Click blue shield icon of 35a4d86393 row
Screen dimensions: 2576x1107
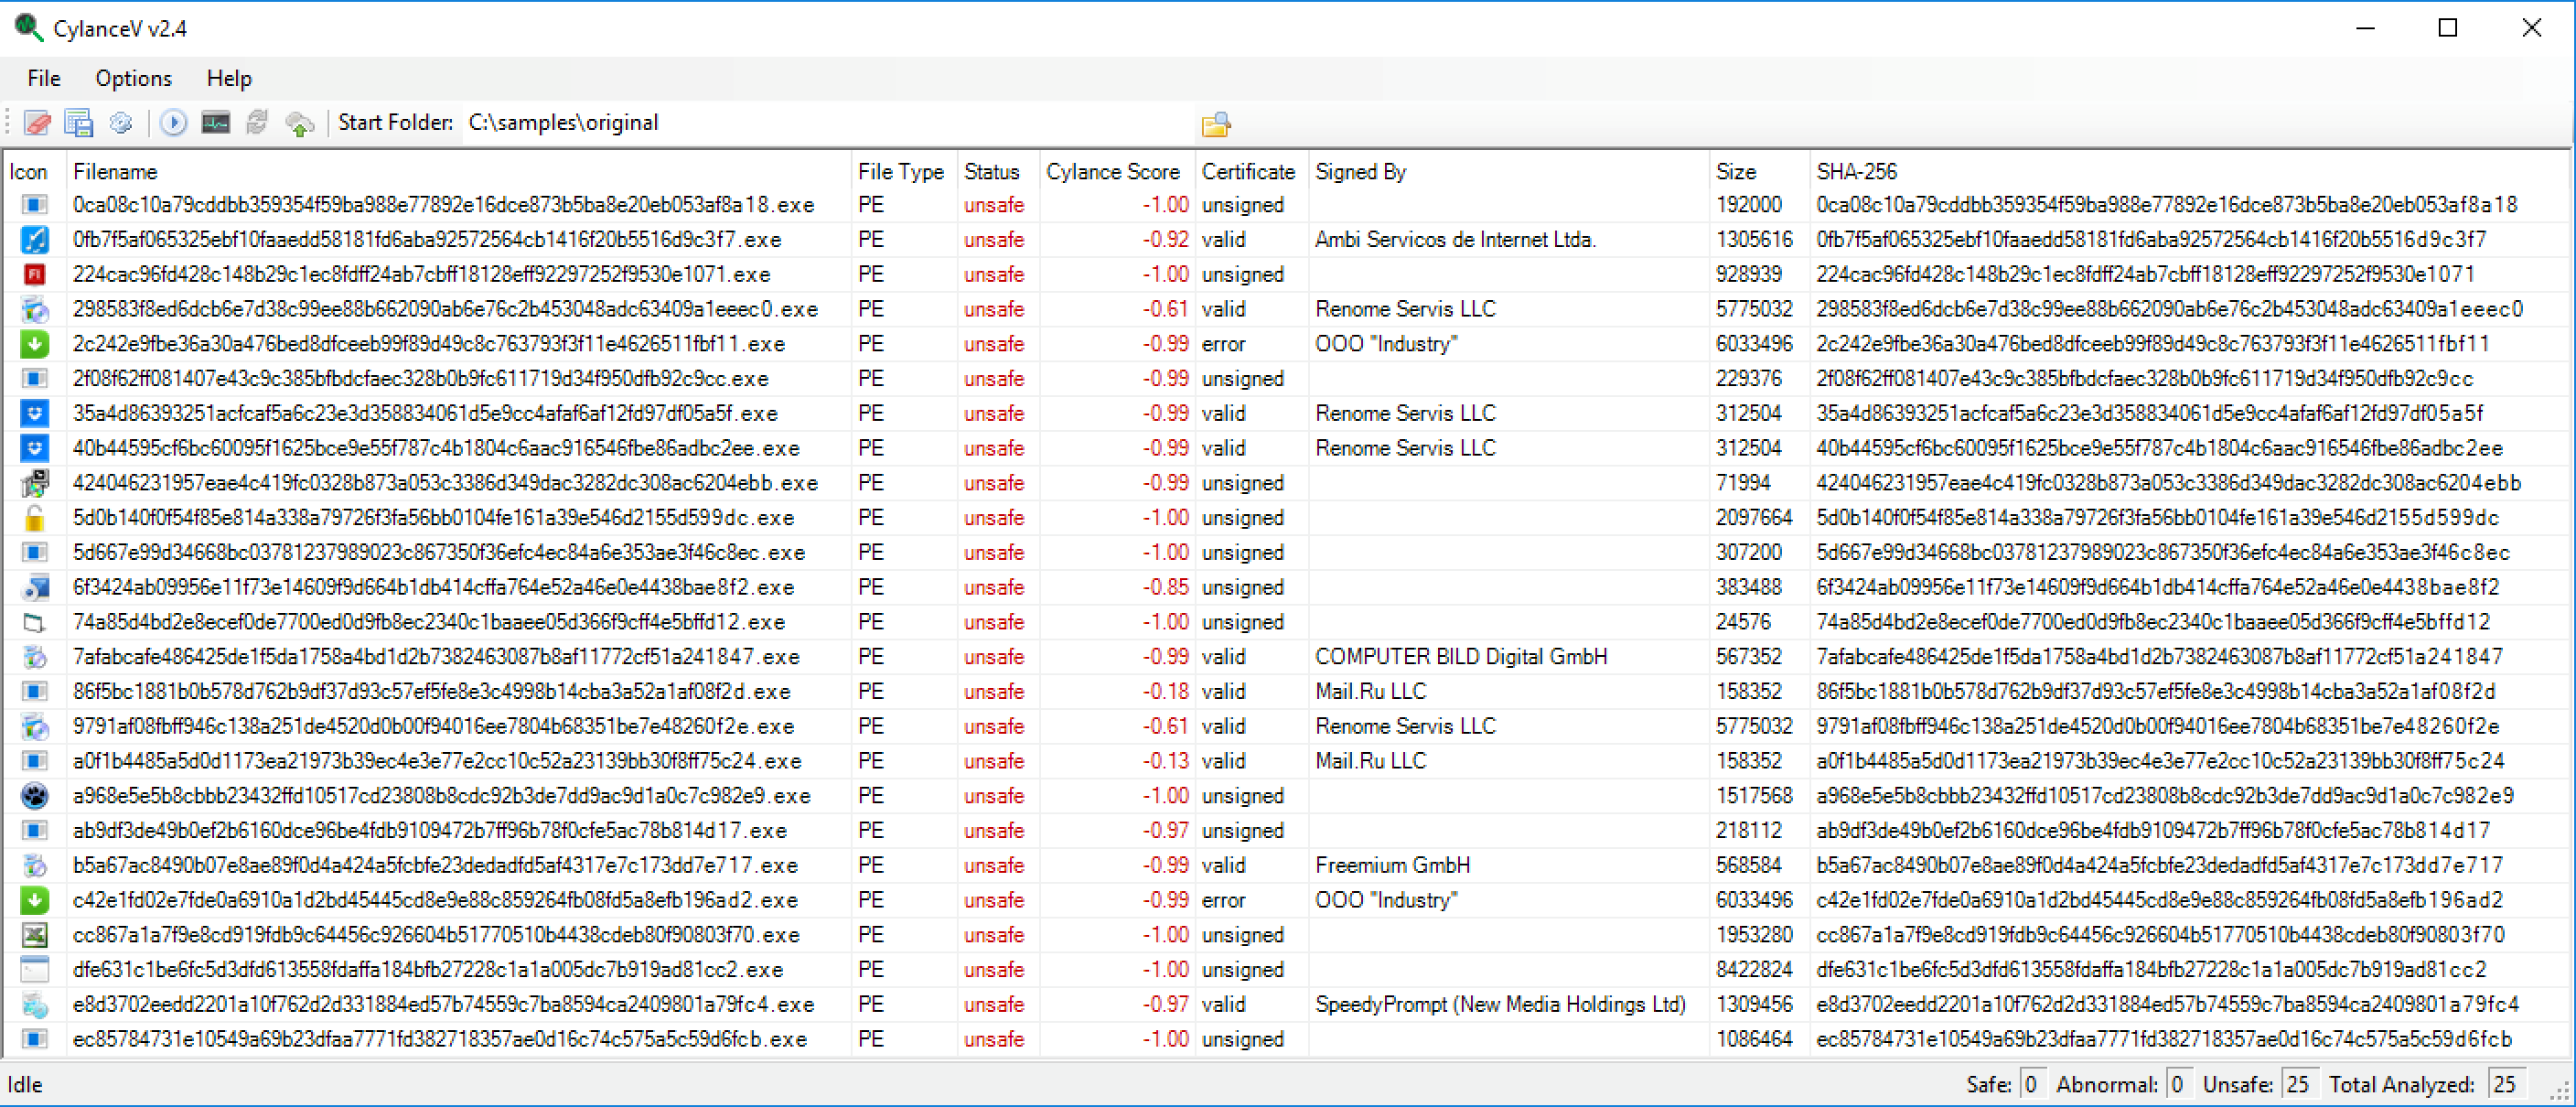tap(34, 413)
